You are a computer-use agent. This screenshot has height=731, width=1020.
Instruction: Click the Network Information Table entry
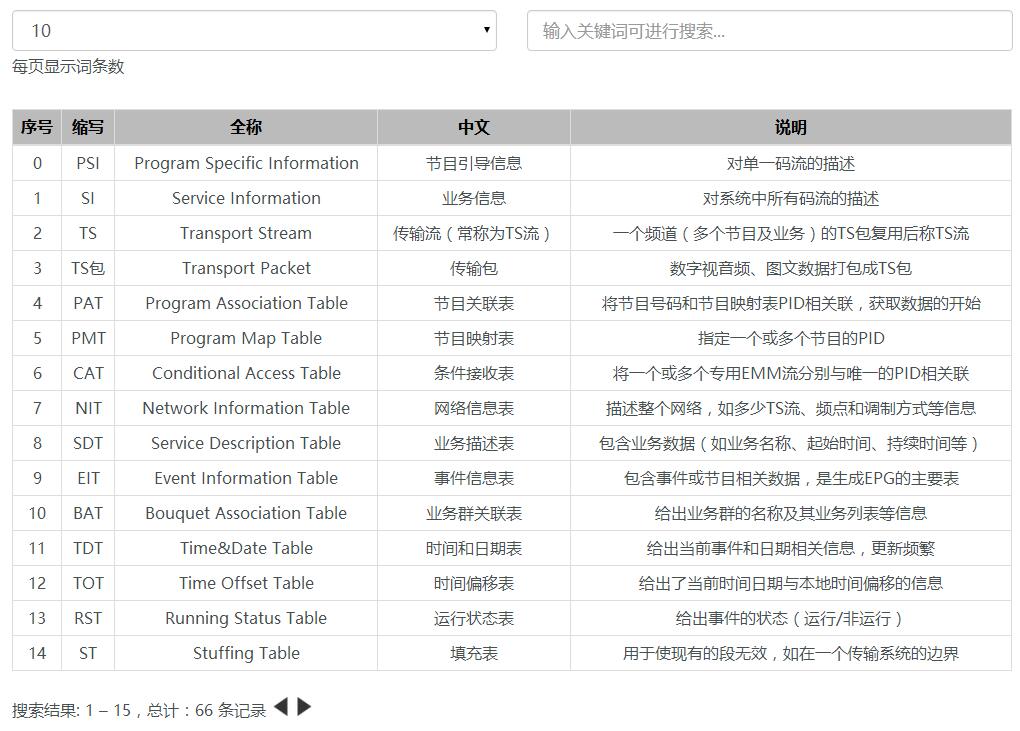(246, 408)
